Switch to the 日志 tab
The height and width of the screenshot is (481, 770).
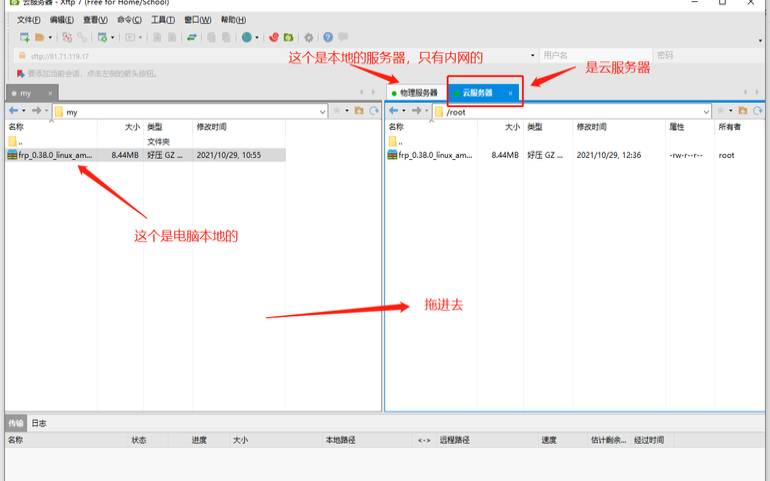tap(39, 423)
